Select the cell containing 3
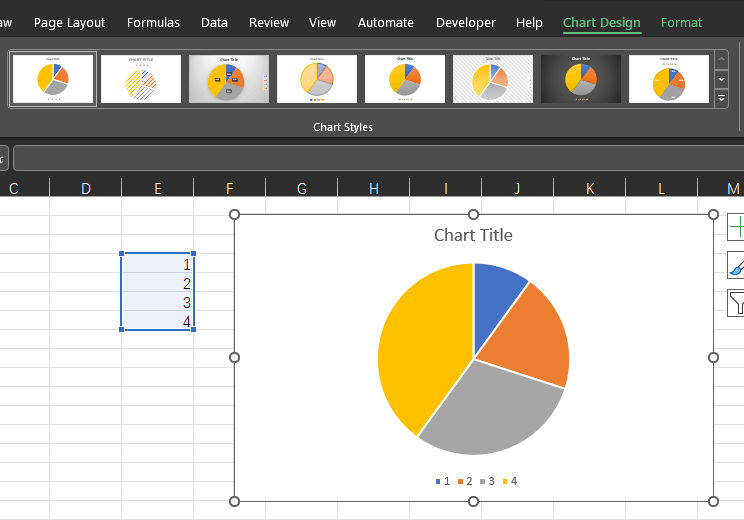Image resolution: width=744 pixels, height=520 pixels. point(158,302)
